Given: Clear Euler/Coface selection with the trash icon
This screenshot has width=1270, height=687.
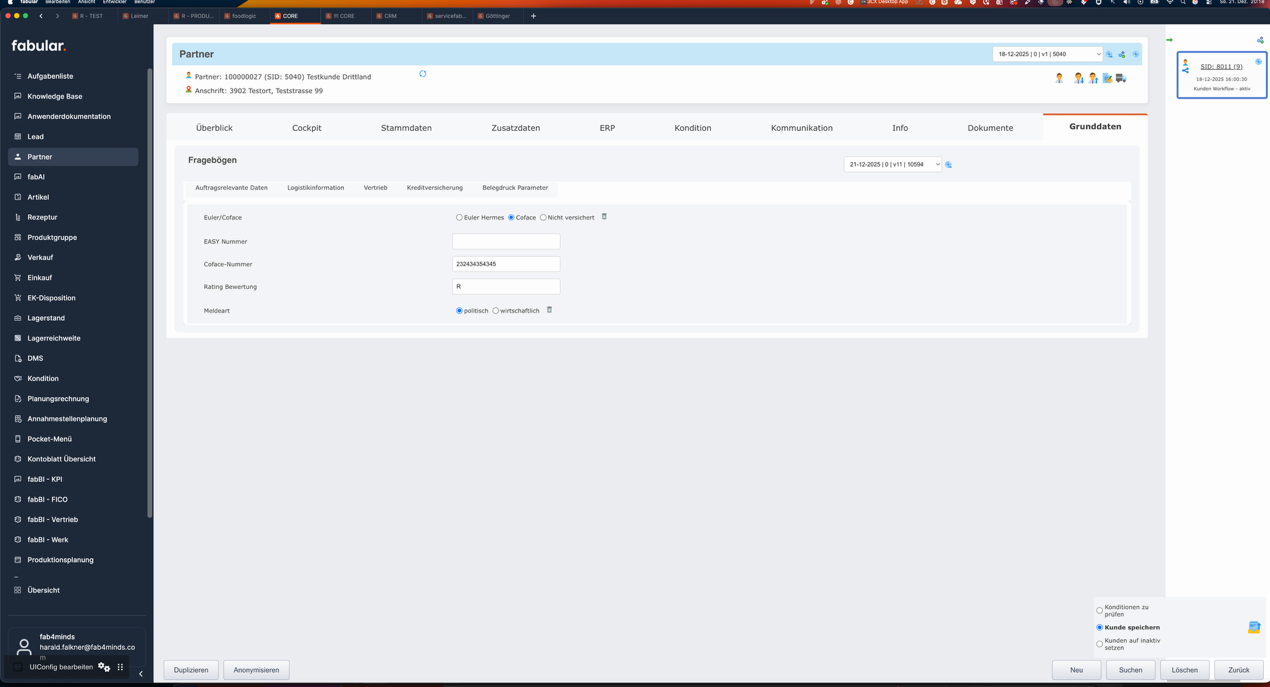Looking at the screenshot, I should click(604, 217).
